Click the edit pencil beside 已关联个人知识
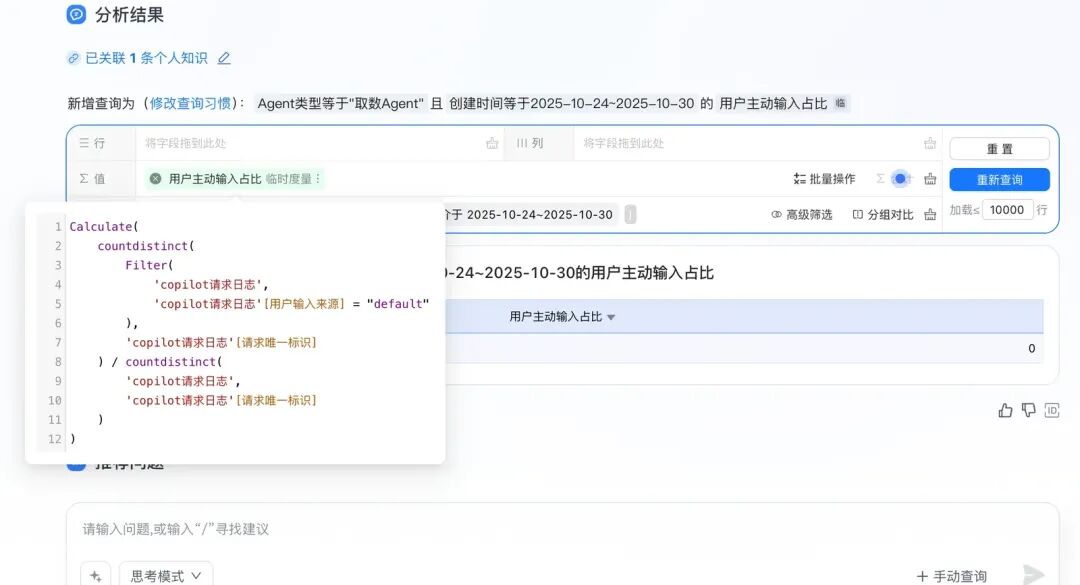The height and width of the screenshot is (585, 1080). pos(224,59)
